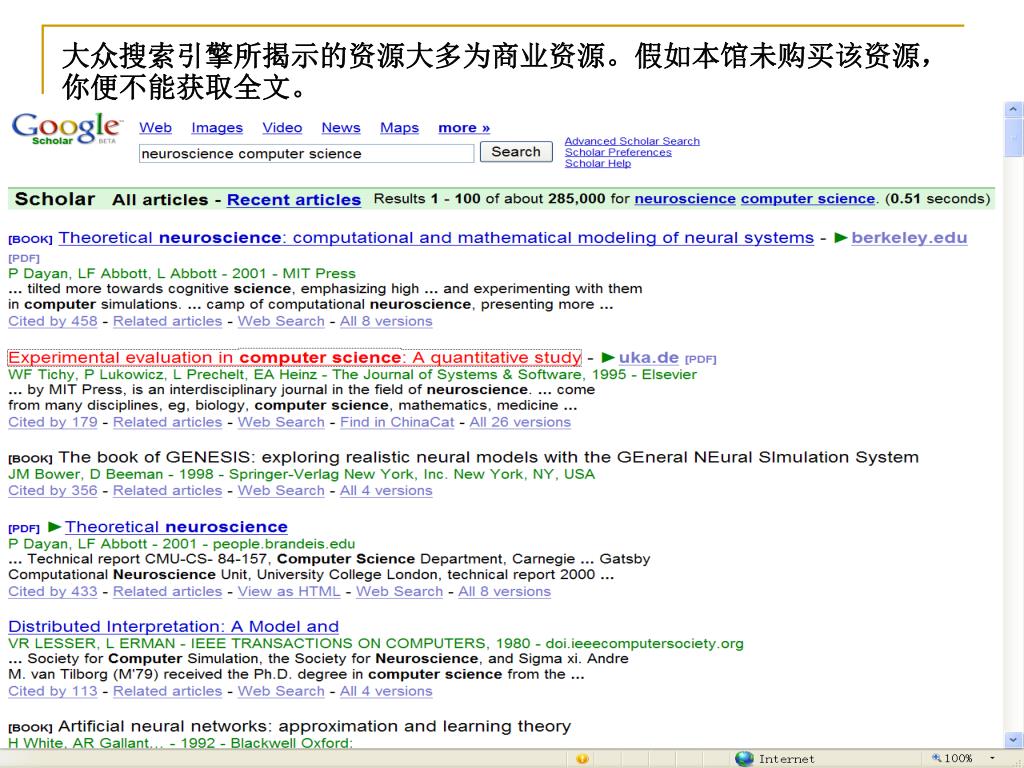Open All 4 versions under GENESIS result
The height and width of the screenshot is (768, 1024).
(x=386, y=490)
